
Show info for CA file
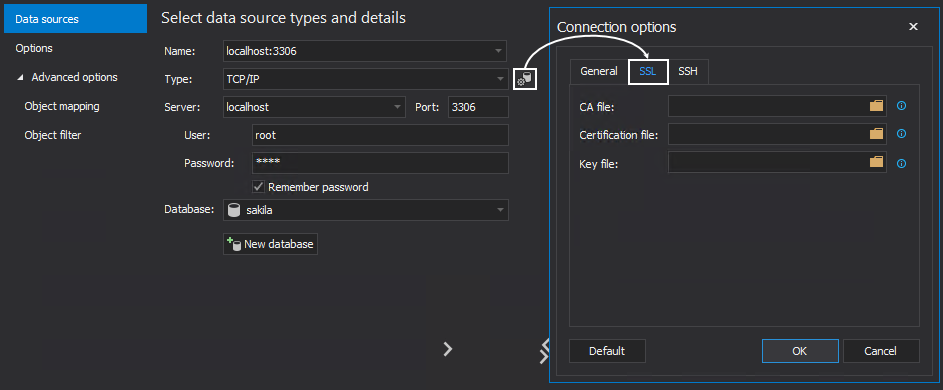(x=901, y=106)
